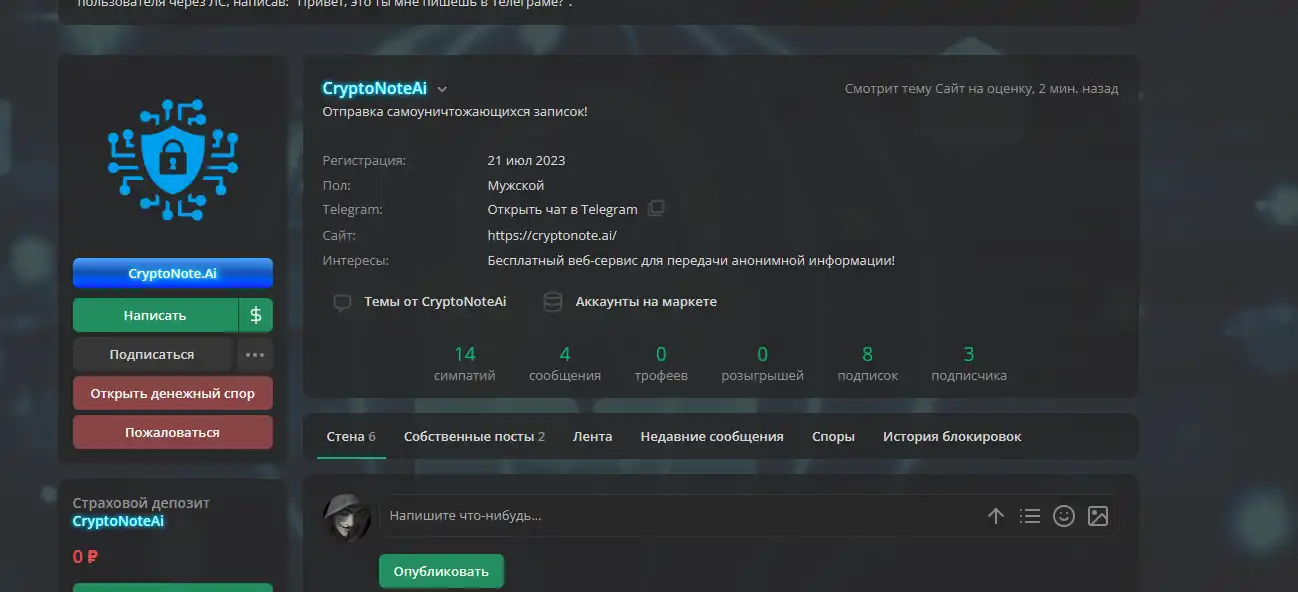The height and width of the screenshot is (592, 1298).
Task: Click the dollar transfer money icon
Action: click(255, 315)
